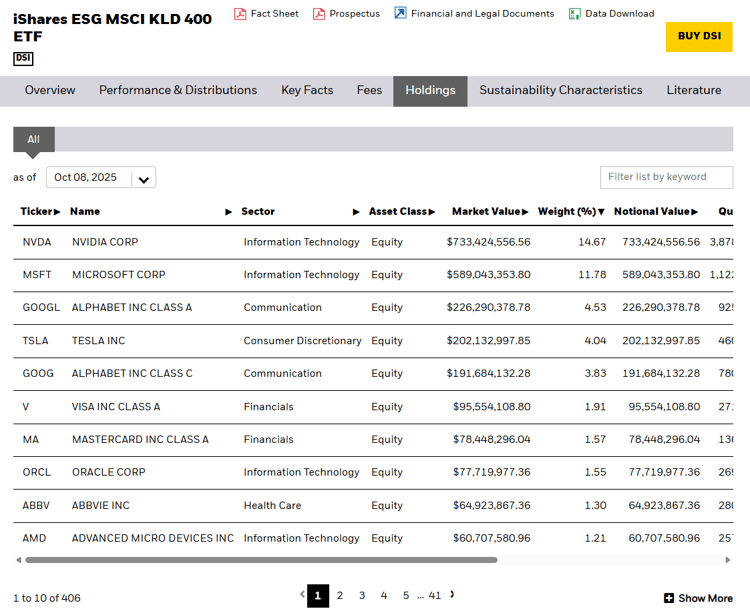Click the Data Download link
This screenshot has width=750, height=609.
619,13
